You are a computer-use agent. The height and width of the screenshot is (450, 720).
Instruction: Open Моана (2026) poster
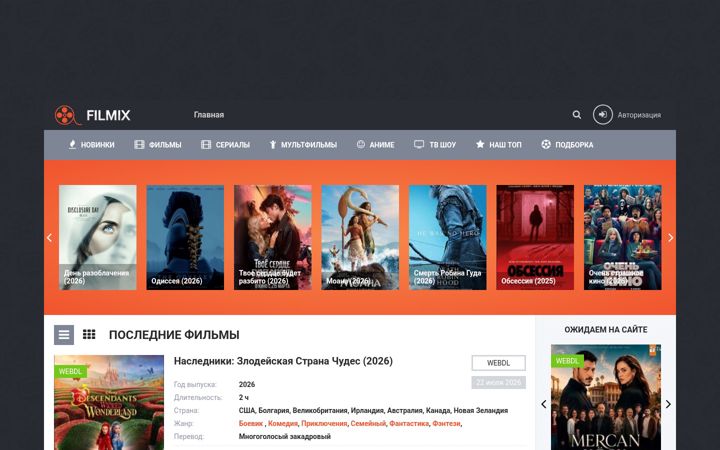(360, 237)
